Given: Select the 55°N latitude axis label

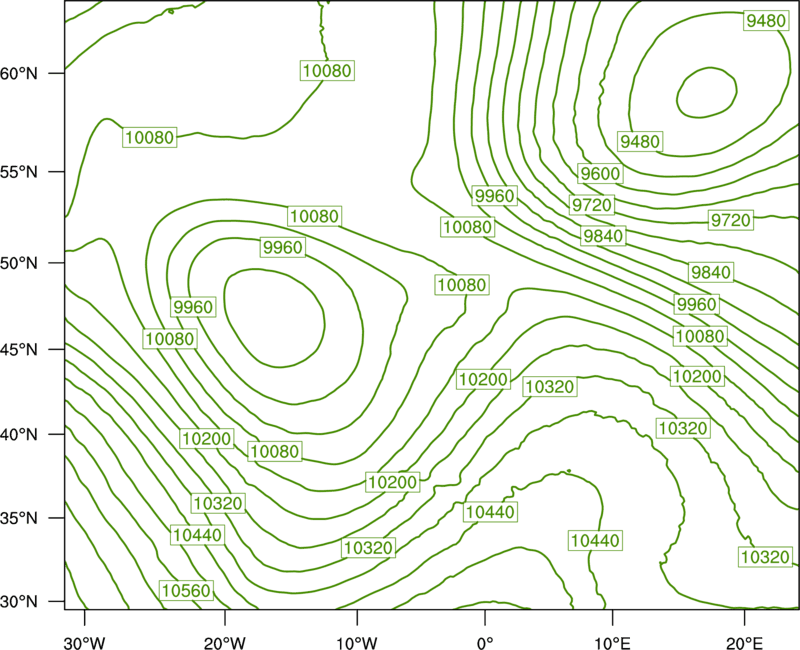Looking at the screenshot, I should 19,172.
